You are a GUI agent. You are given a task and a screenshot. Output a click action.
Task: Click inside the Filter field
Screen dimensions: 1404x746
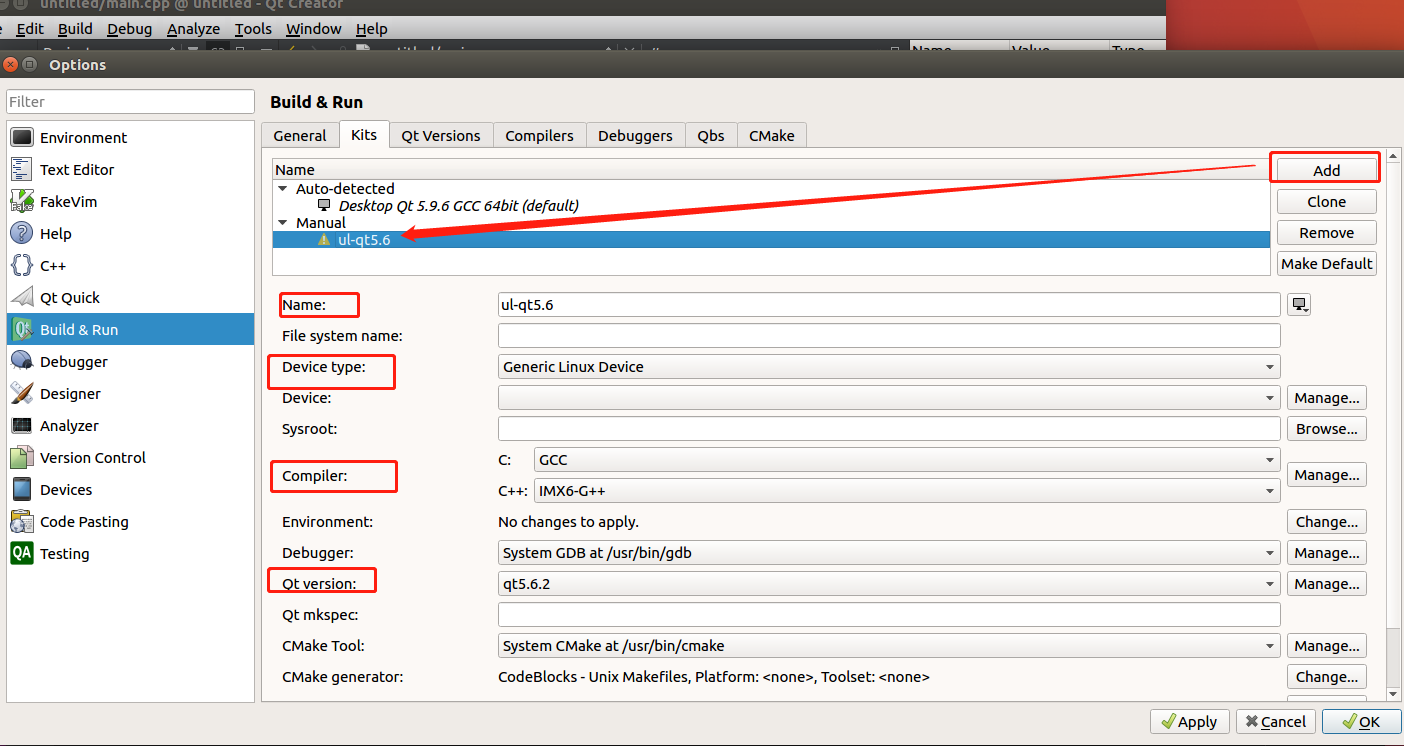[x=130, y=101]
